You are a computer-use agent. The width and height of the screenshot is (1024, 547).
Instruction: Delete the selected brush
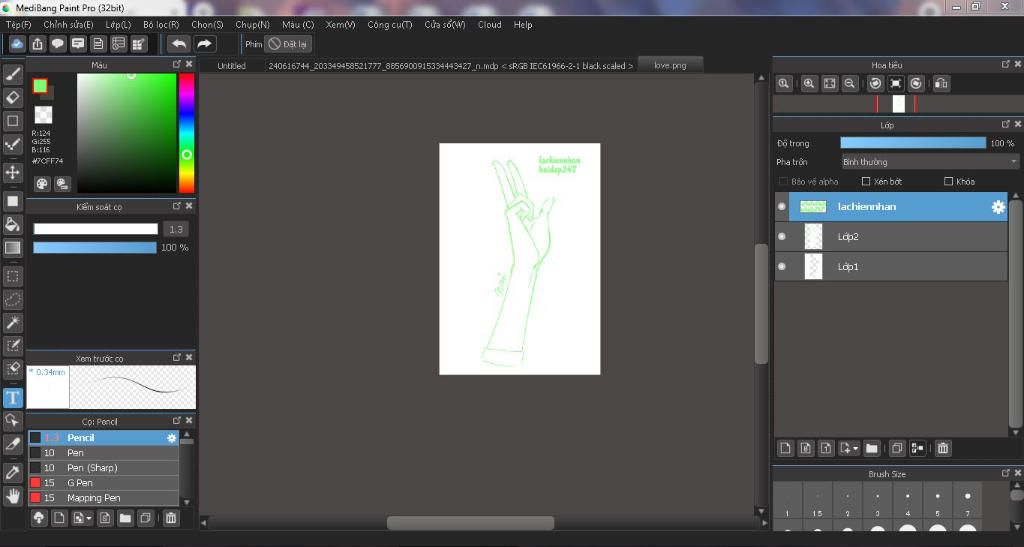tap(170, 518)
